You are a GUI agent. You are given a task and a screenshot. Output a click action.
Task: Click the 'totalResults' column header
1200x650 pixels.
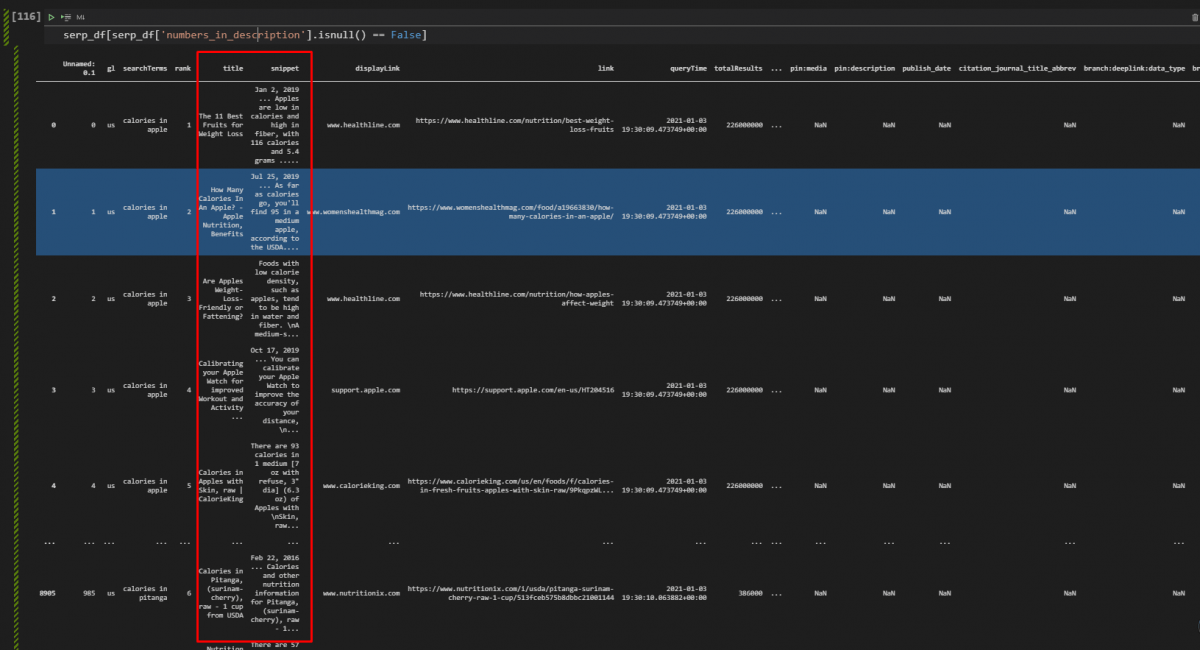[x=738, y=68]
